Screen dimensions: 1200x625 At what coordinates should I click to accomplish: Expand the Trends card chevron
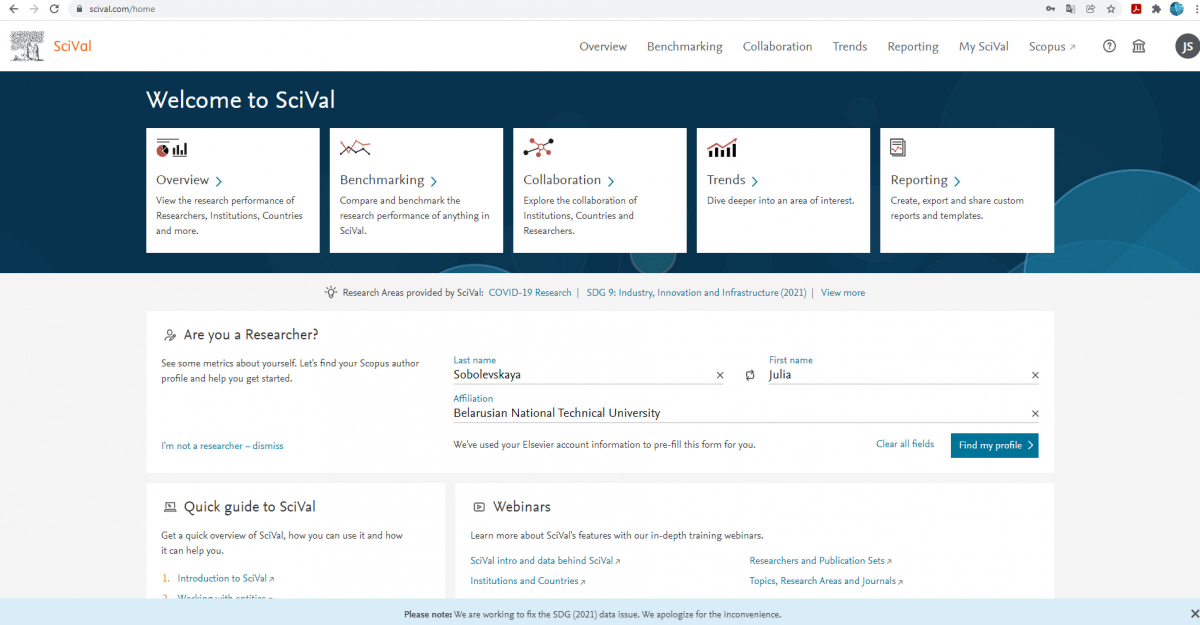(x=754, y=181)
